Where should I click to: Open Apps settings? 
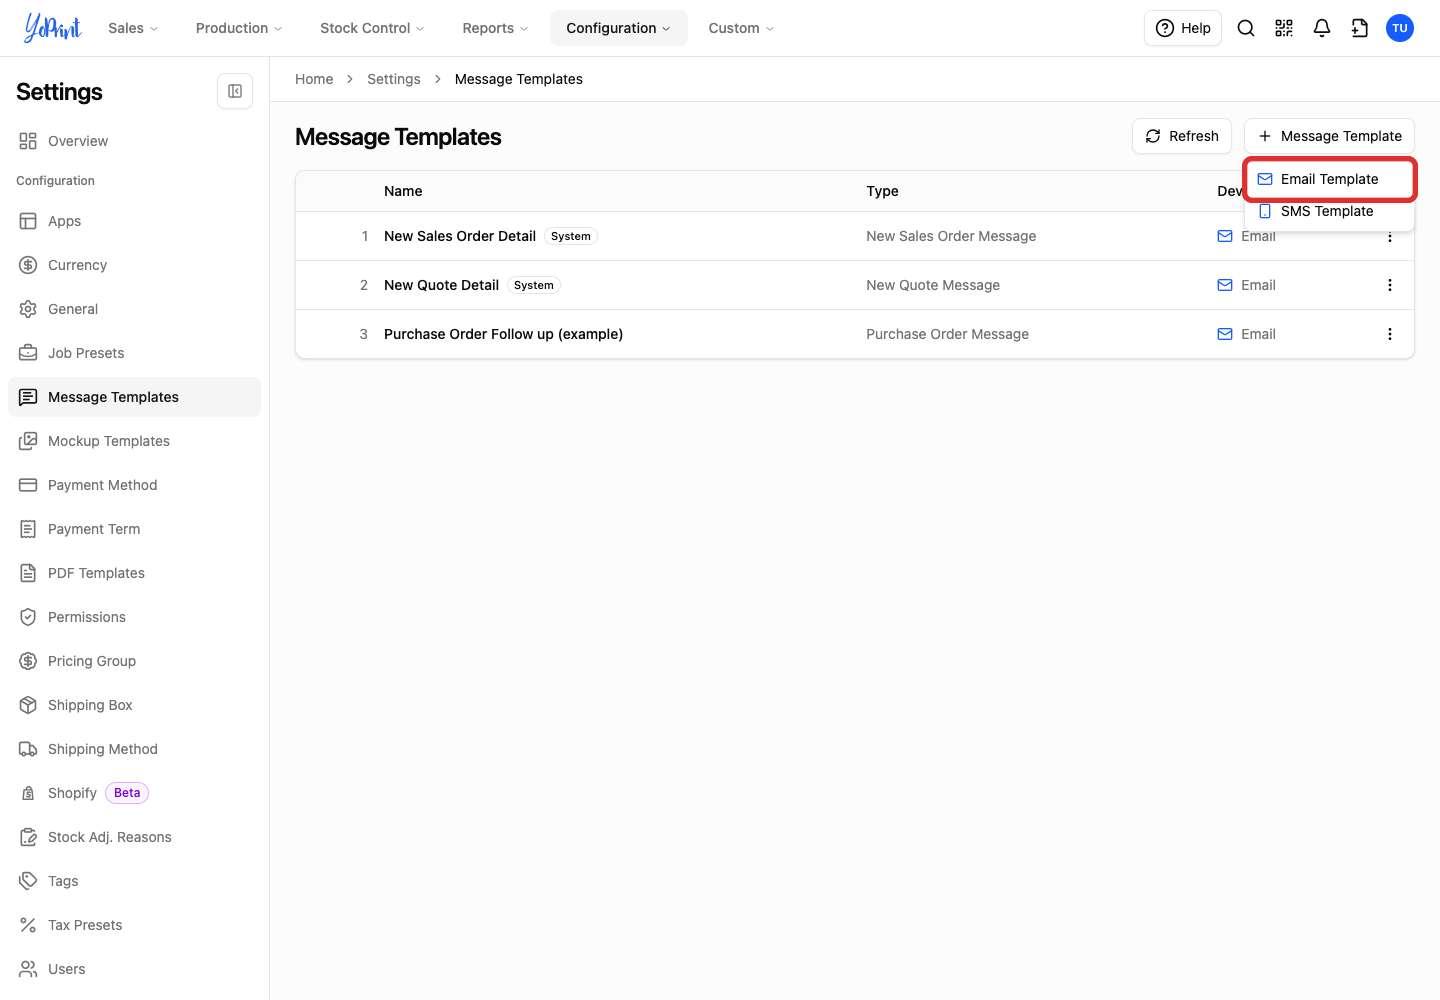coord(134,221)
